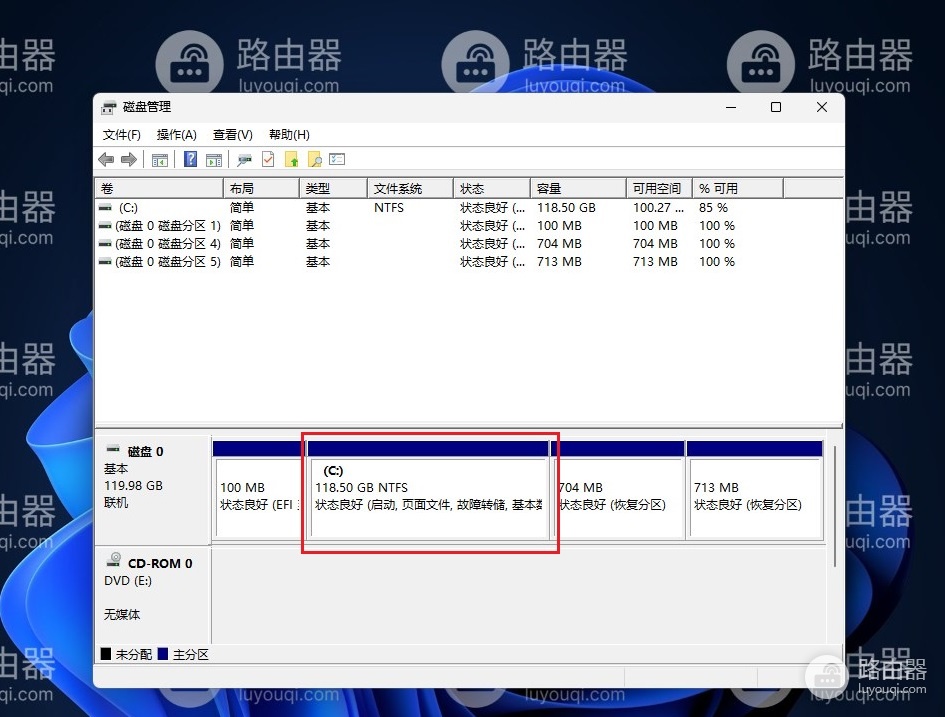Sort by the 卷 column header
Viewport: 945px width, 717px height.
(159, 189)
